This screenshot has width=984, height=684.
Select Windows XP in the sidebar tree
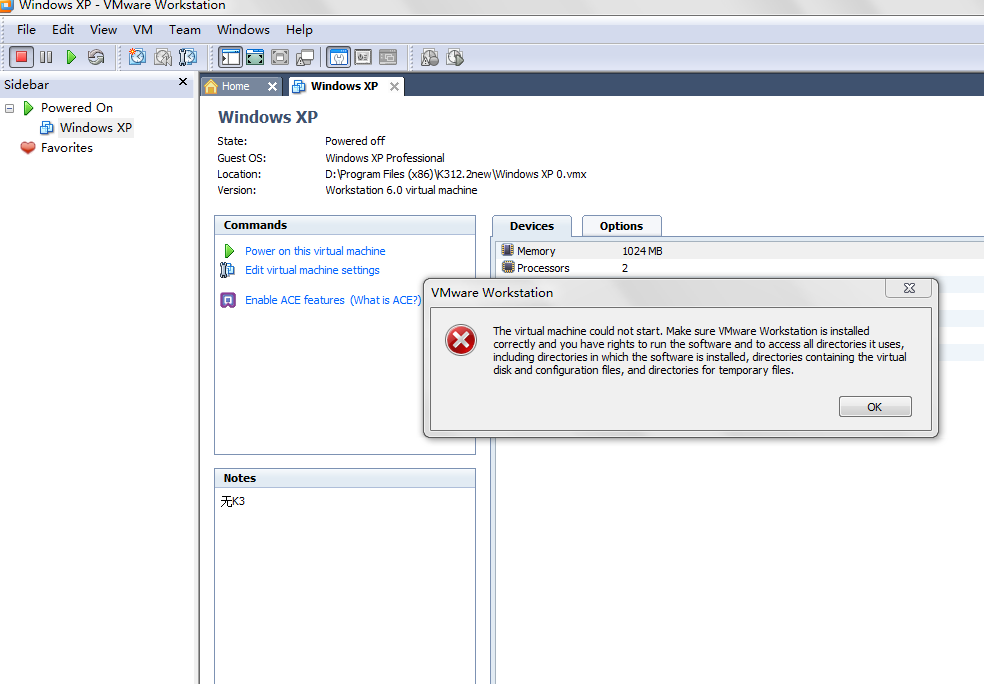[95, 128]
